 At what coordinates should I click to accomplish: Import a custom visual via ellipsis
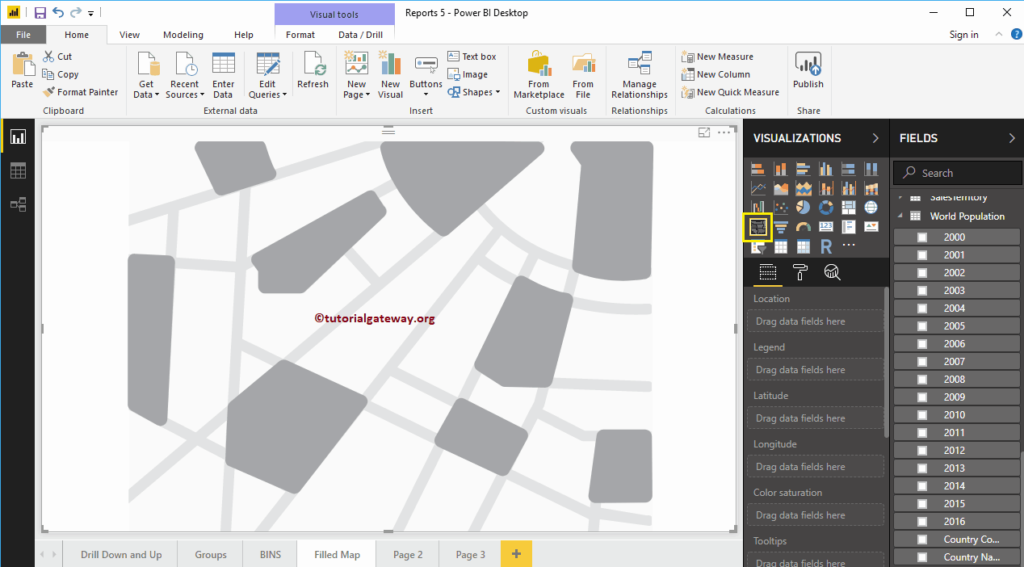(848, 246)
